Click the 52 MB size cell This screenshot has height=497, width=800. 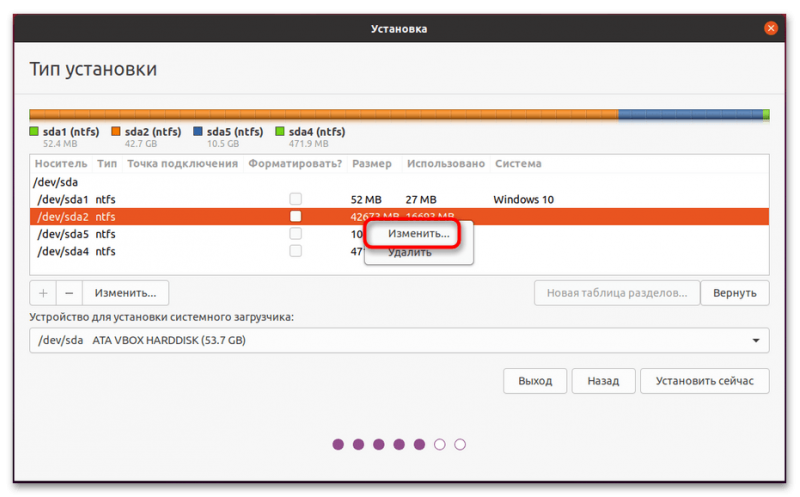[x=366, y=200]
